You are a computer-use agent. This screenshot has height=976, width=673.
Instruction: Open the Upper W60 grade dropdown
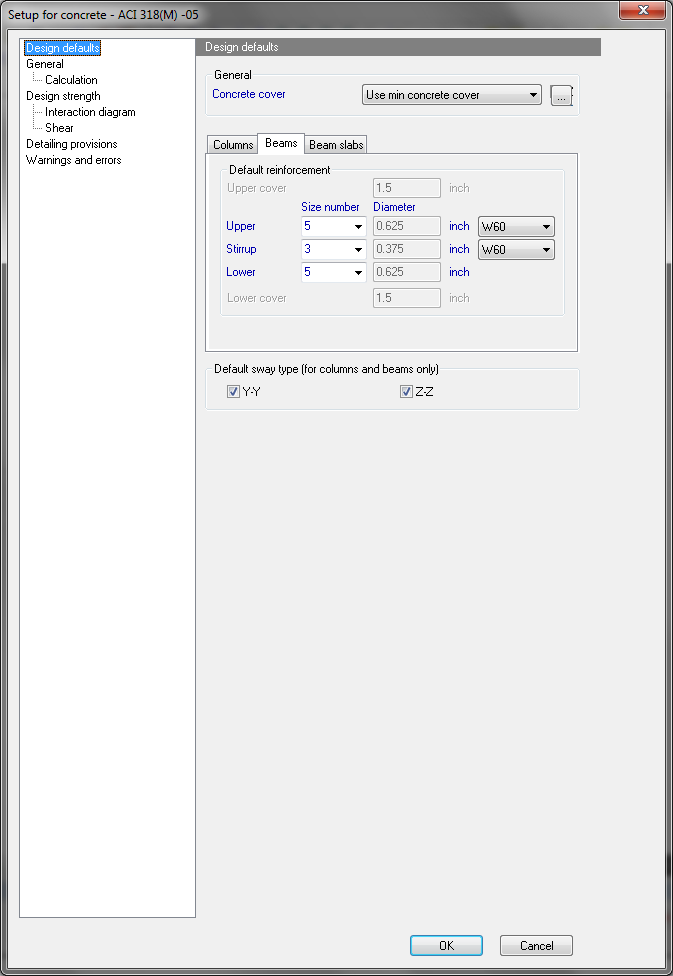516,226
